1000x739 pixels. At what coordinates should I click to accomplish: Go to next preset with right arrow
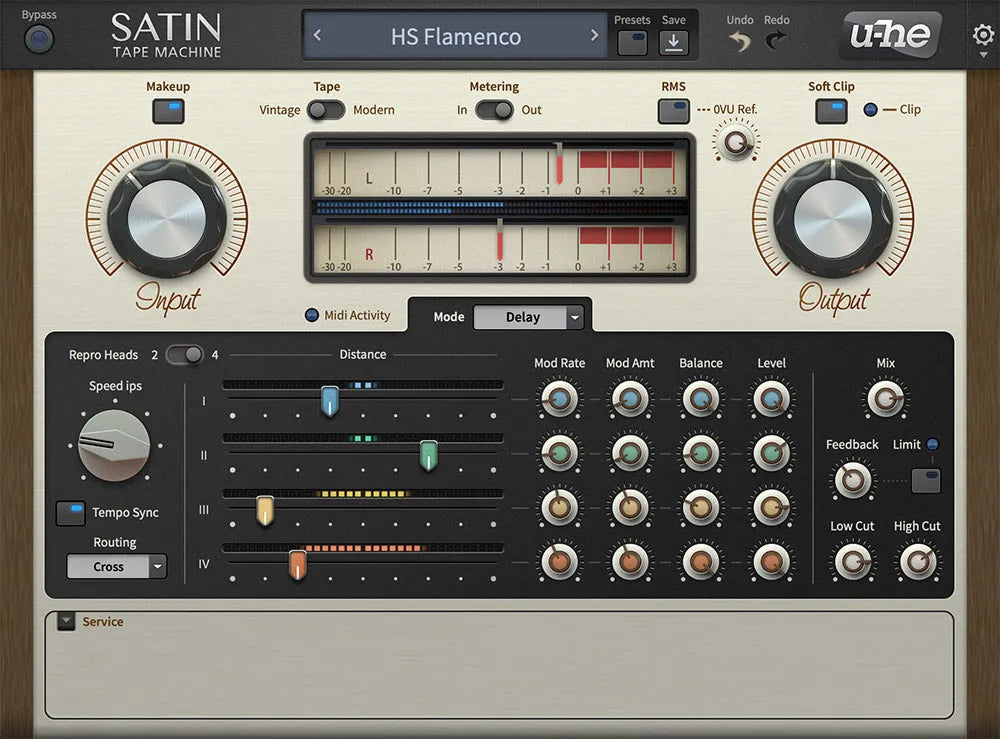coord(595,35)
